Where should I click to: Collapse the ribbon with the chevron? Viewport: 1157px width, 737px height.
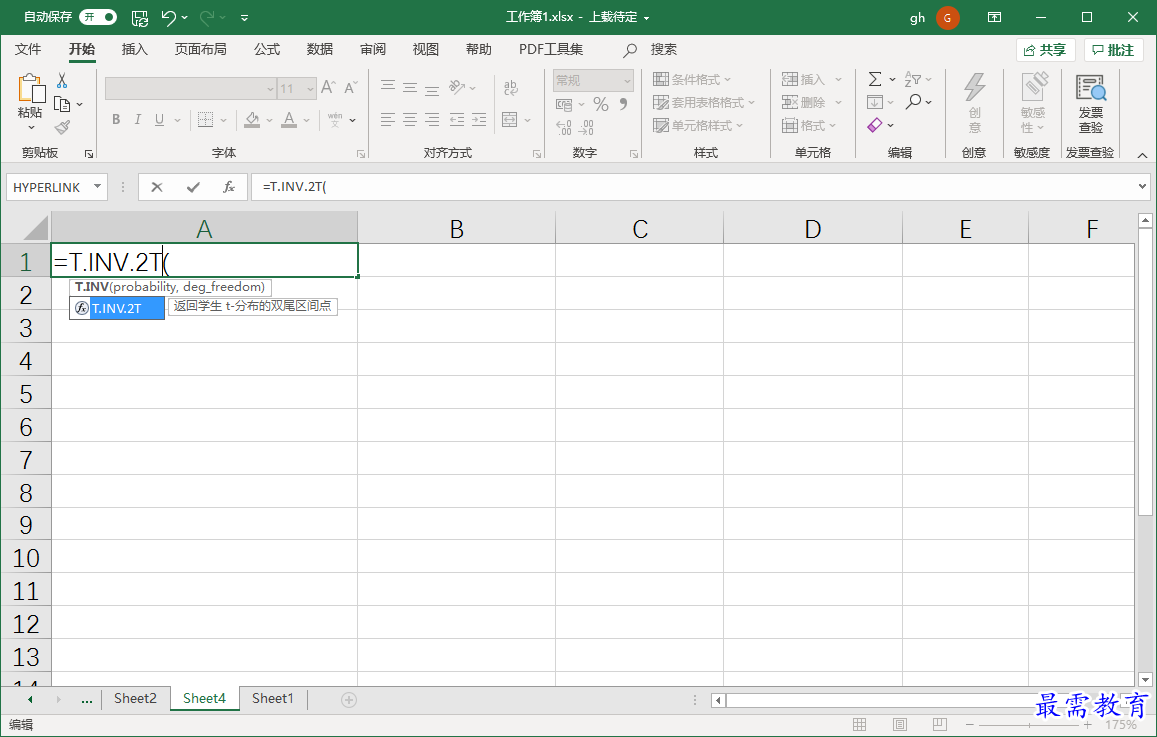1142,155
